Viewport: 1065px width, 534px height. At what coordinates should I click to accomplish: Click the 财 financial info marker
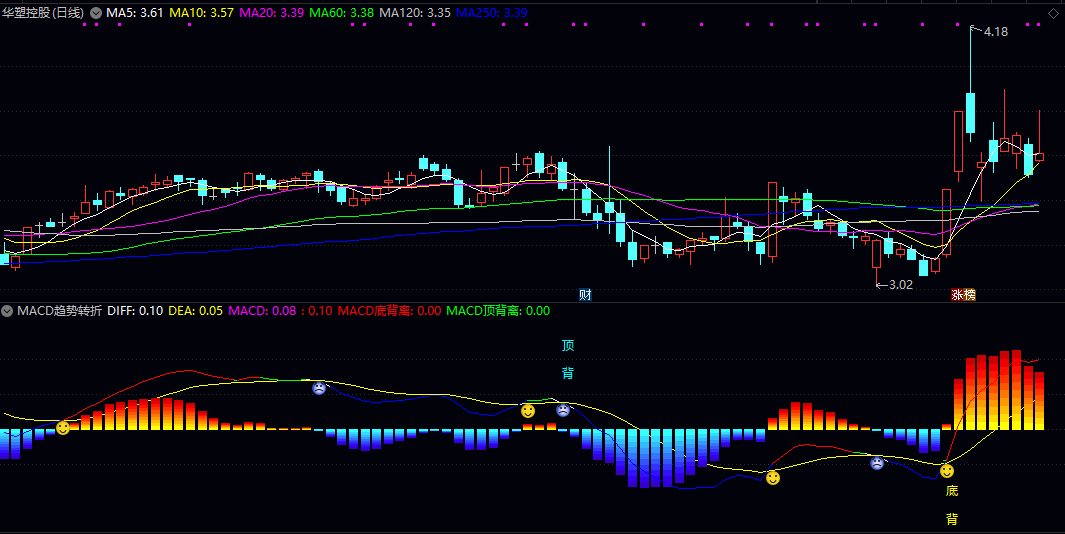(585, 294)
